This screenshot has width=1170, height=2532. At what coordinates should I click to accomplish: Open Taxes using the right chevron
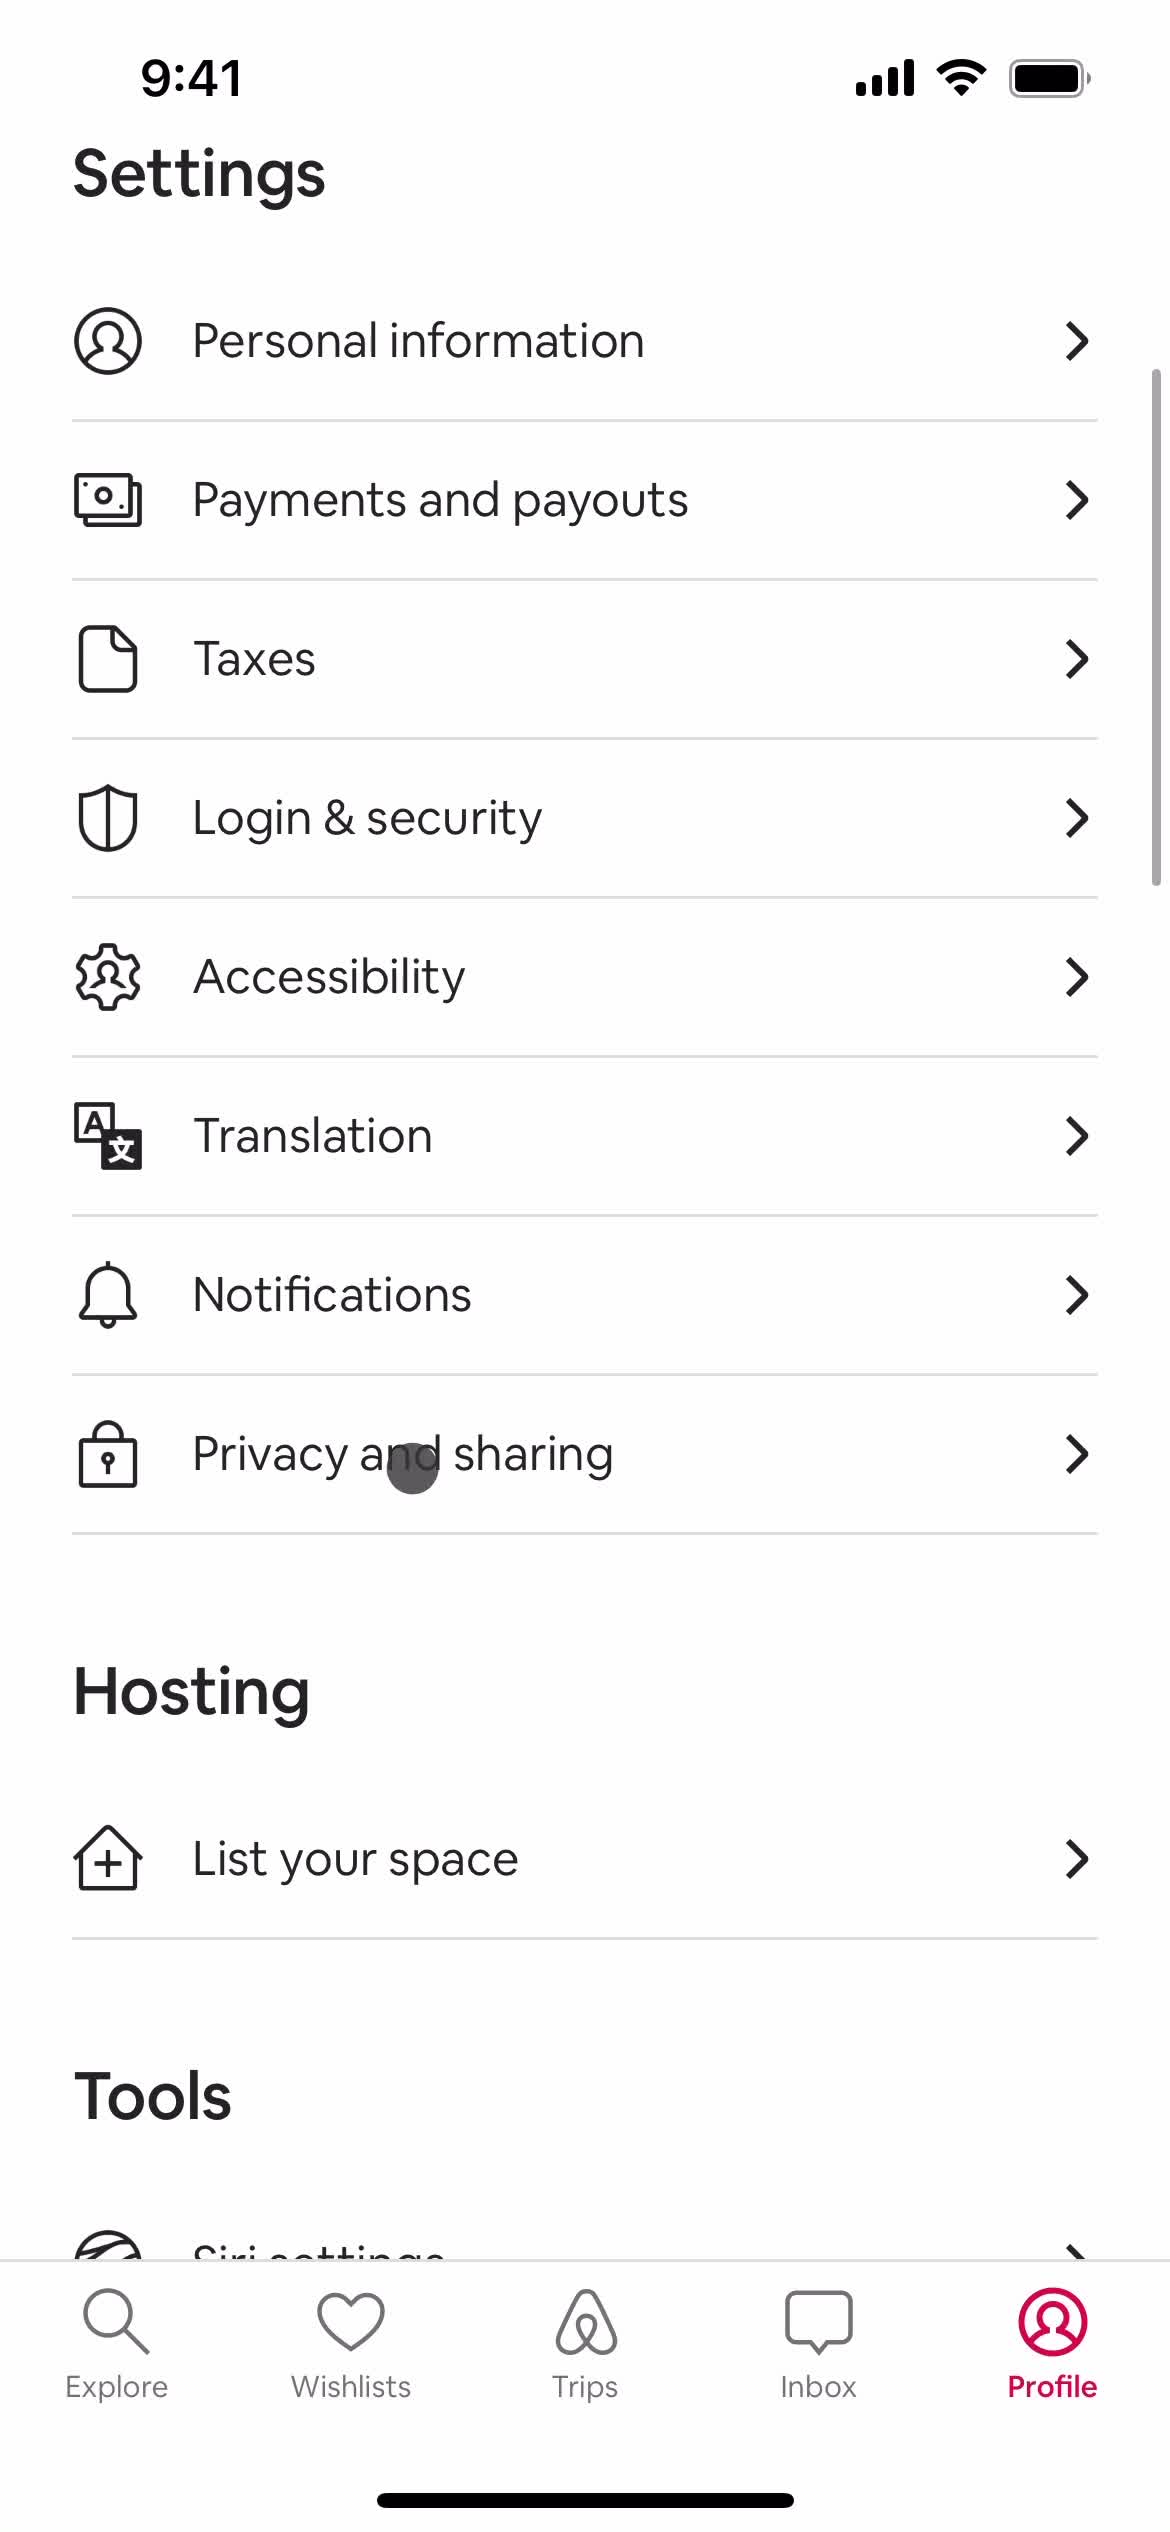coord(1076,659)
